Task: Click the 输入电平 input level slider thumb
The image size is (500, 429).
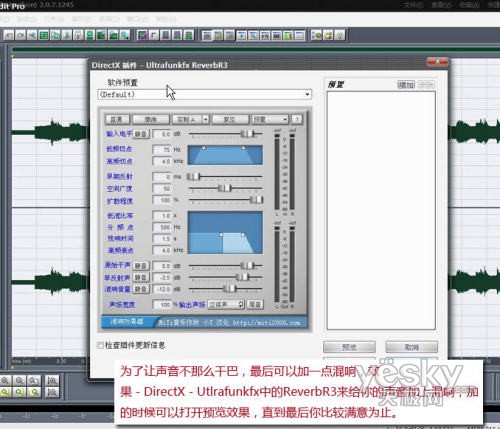Action: [247, 134]
